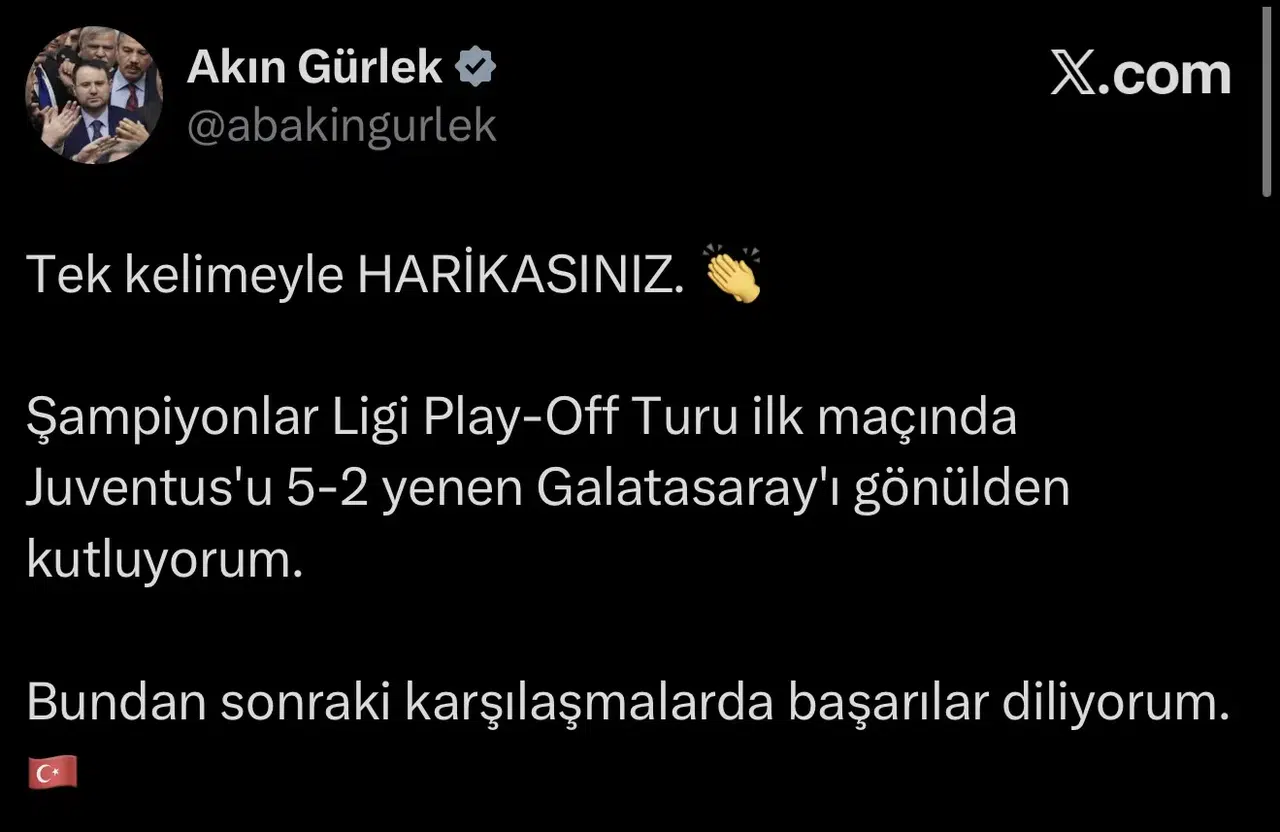1280x832 pixels.
Task: Open the Akın Gürlek display name
Action: pos(315,68)
